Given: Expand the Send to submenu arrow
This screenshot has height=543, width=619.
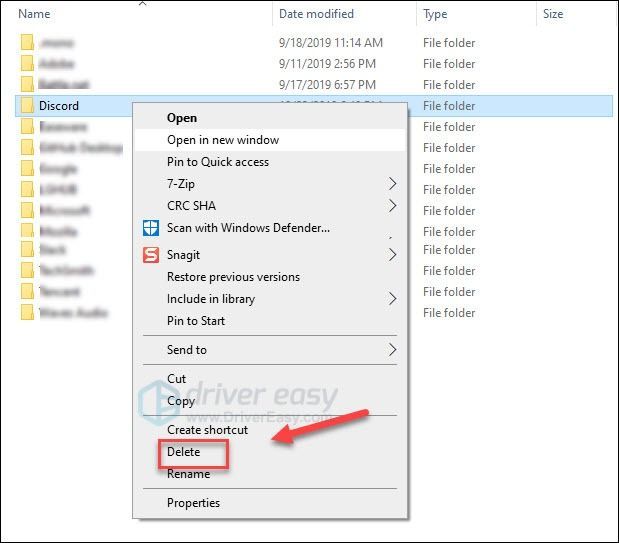Looking at the screenshot, I should pyautogui.click(x=392, y=349).
